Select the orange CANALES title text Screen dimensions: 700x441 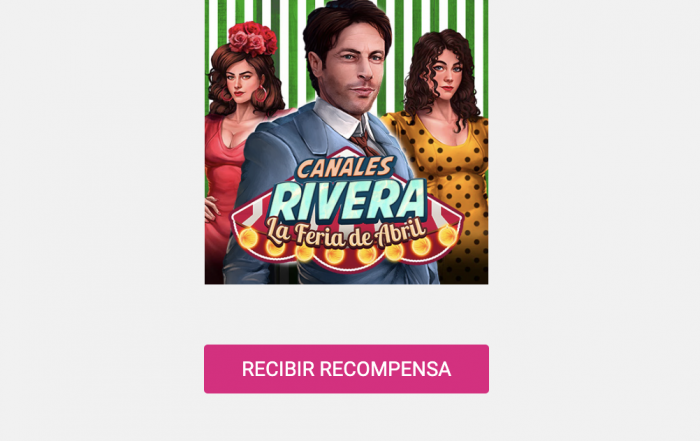(344, 168)
